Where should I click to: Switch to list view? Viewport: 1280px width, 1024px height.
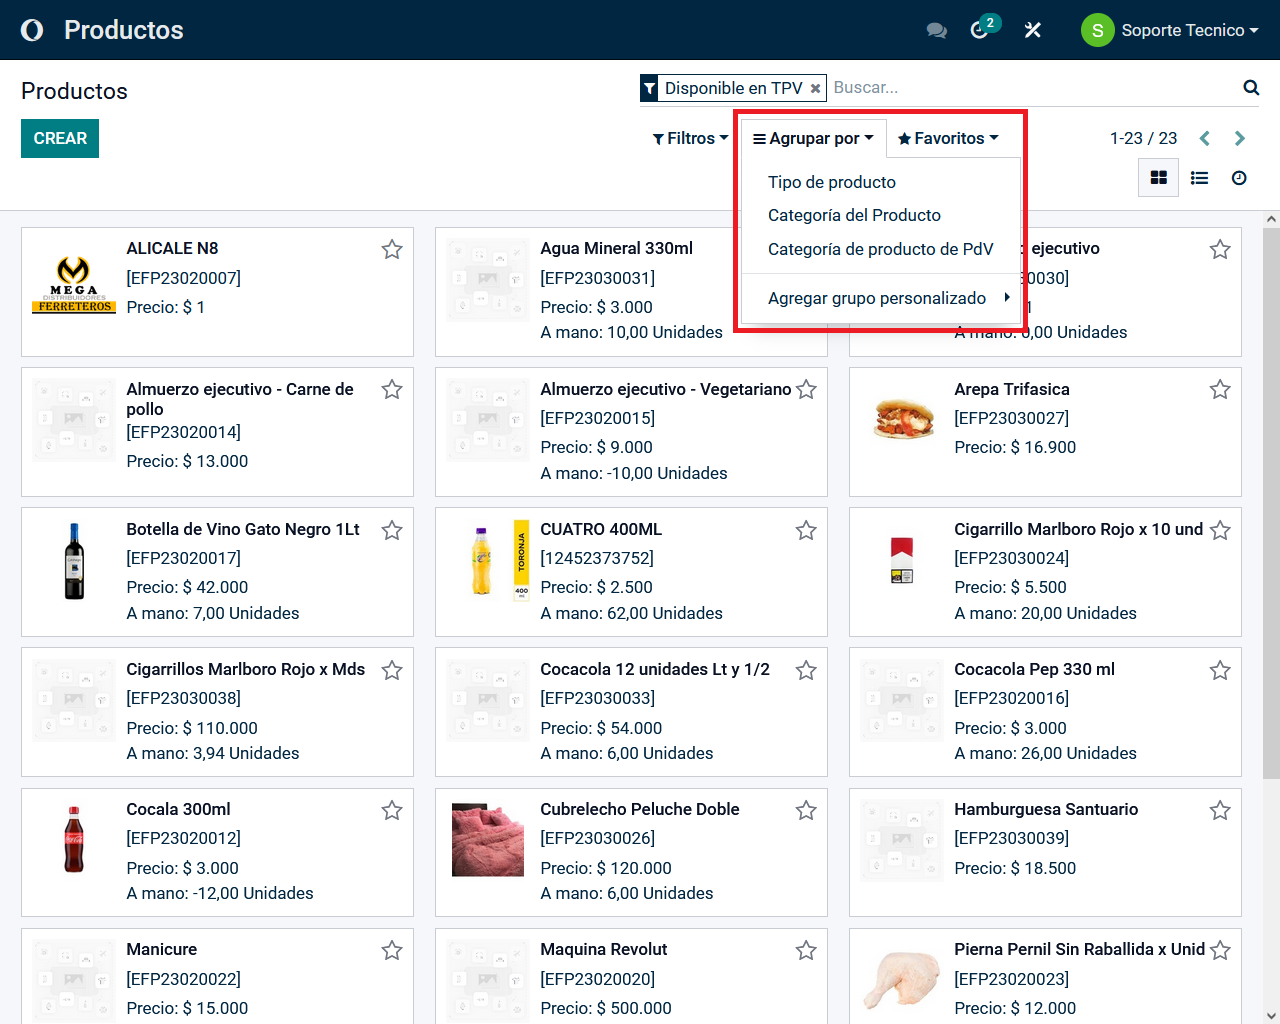click(1199, 178)
